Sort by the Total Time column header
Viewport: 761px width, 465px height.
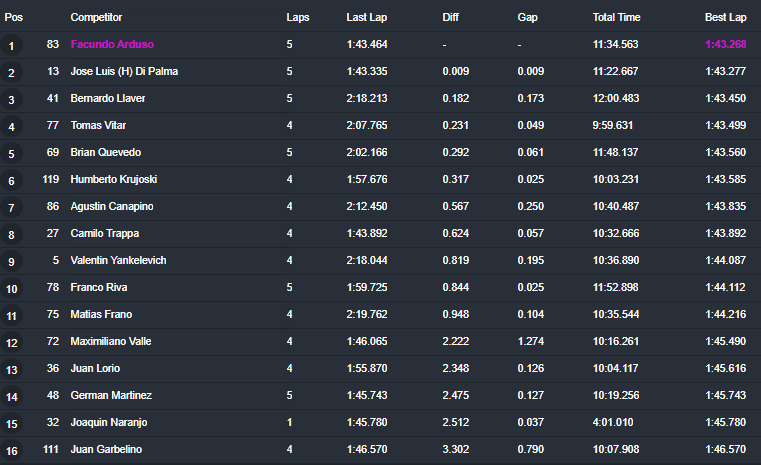coord(616,17)
